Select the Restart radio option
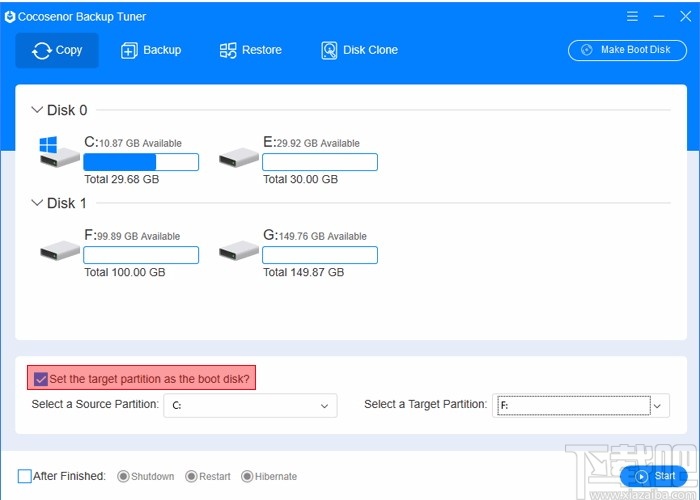The height and width of the screenshot is (500, 700). pyautogui.click(x=191, y=476)
